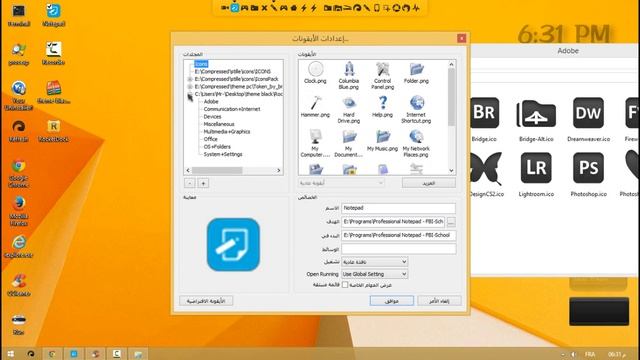Select Bridge-Alt.ico in the Adobe window
The width and height of the screenshot is (640, 360).
click(x=536, y=120)
